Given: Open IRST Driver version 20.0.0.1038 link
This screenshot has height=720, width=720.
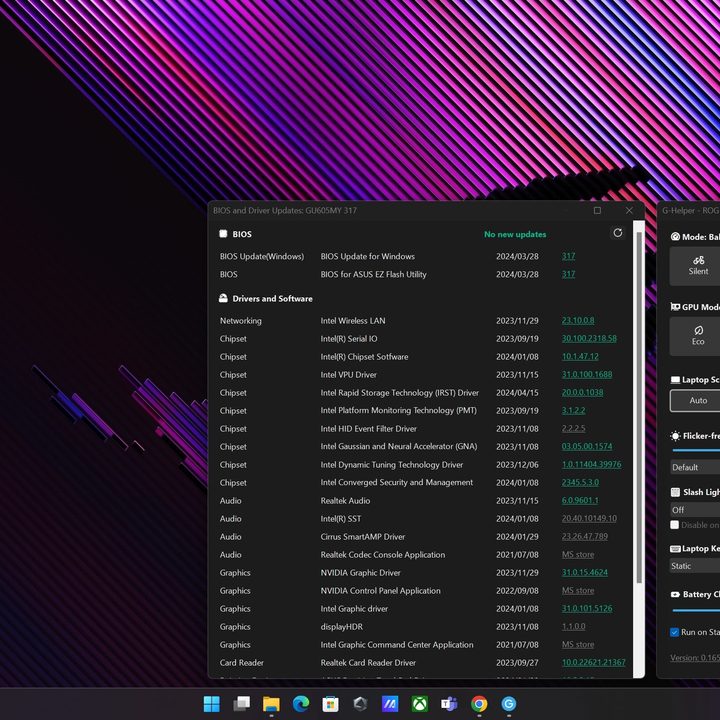Looking at the screenshot, I should 583,393.
